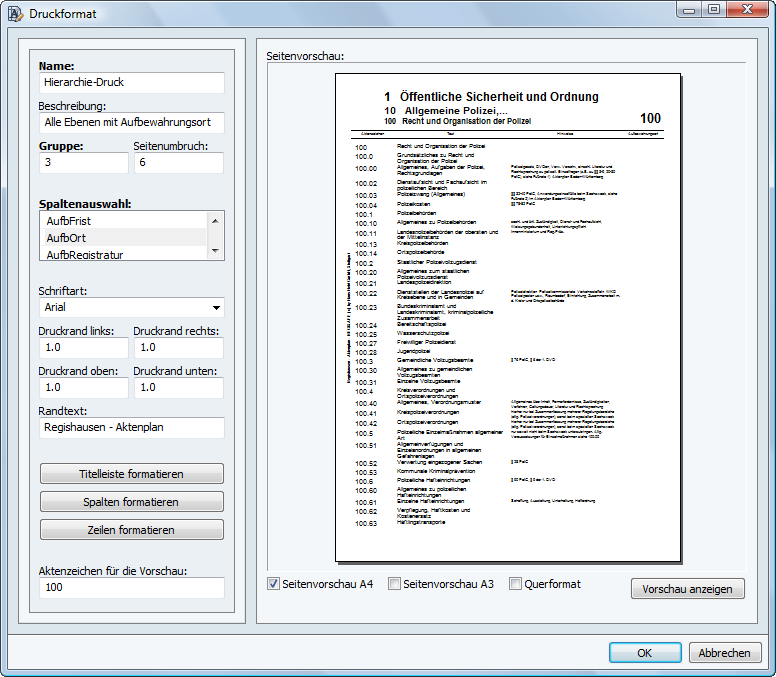Screen dimensions: 776x677
Task: Select AufbFrist in Spaltenauswahl list
Action: 122,221
